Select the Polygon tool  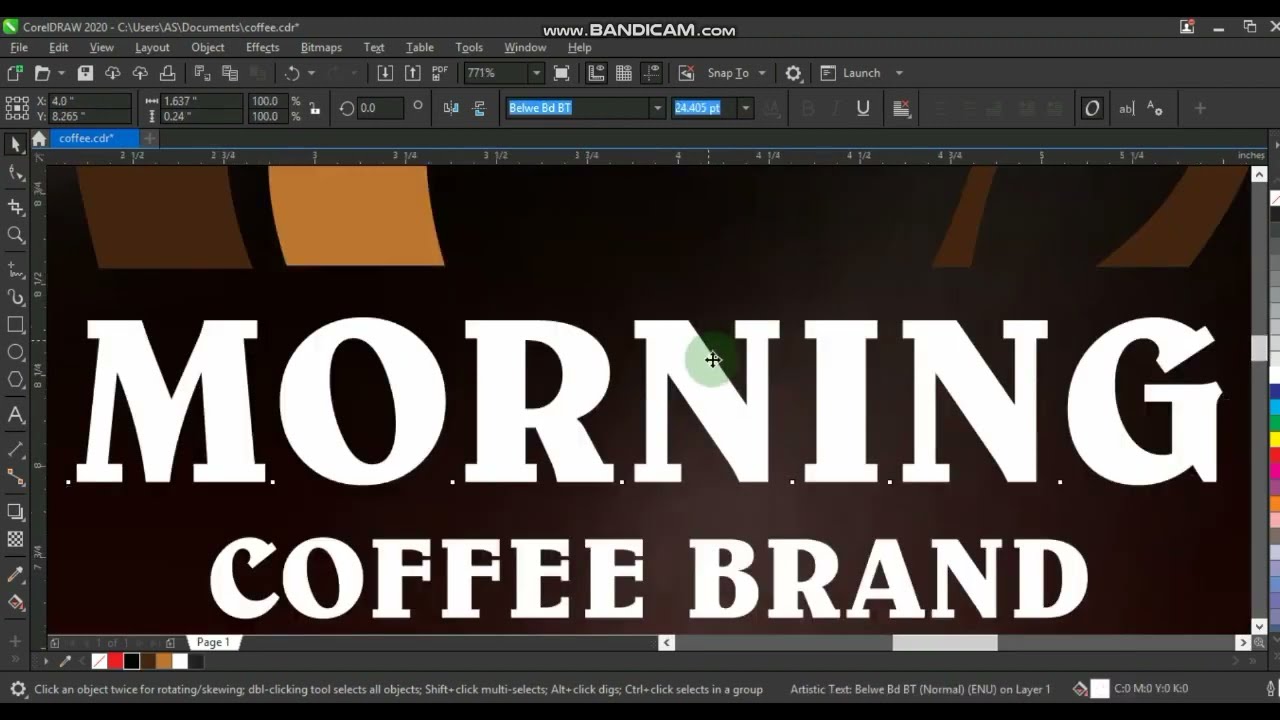pyautogui.click(x=15, y=380)
